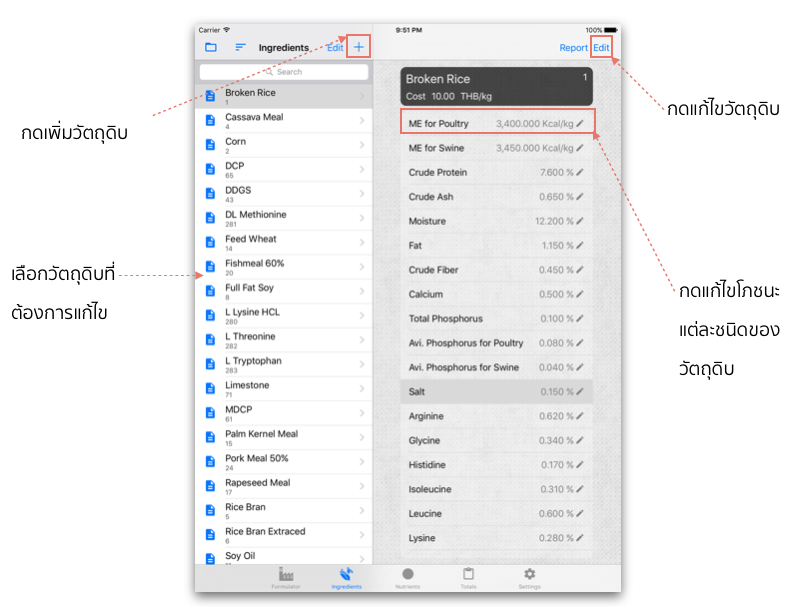This screenshot has width=794, height=612.
Task: Edit Lysine value pencil
Action: 580,537
